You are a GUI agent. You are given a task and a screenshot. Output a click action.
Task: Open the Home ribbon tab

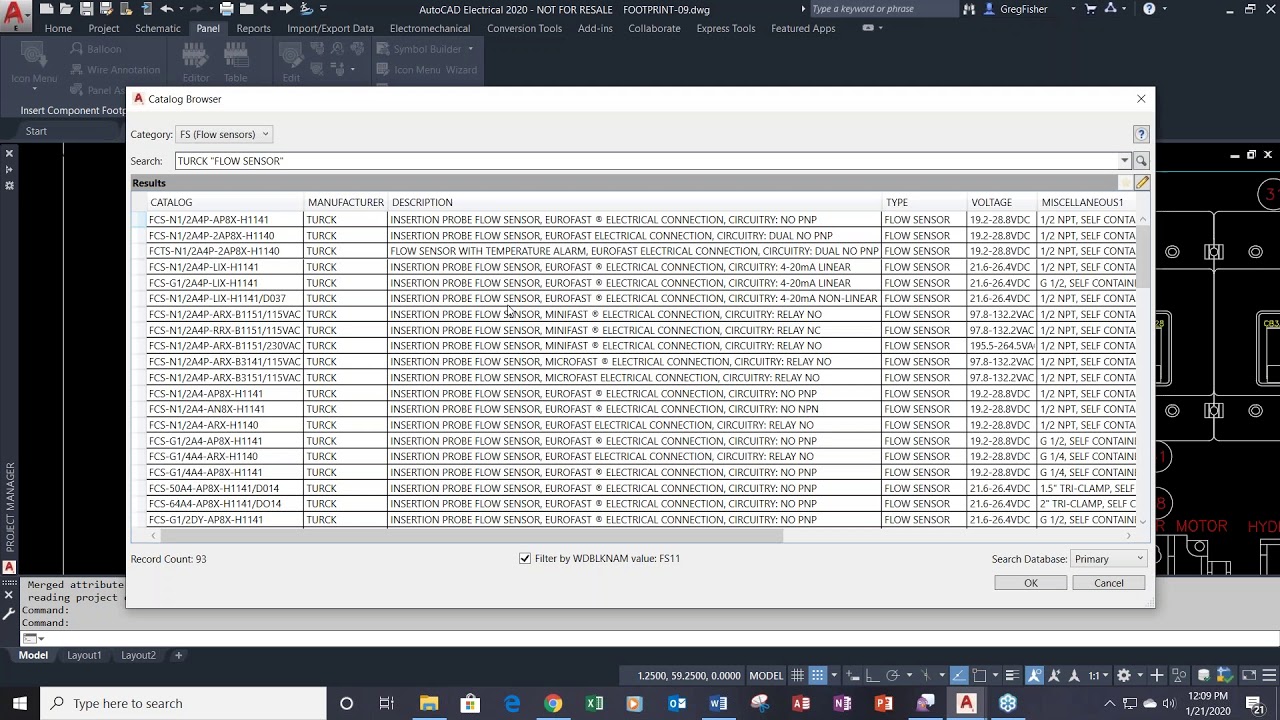(x=58, y=28)
